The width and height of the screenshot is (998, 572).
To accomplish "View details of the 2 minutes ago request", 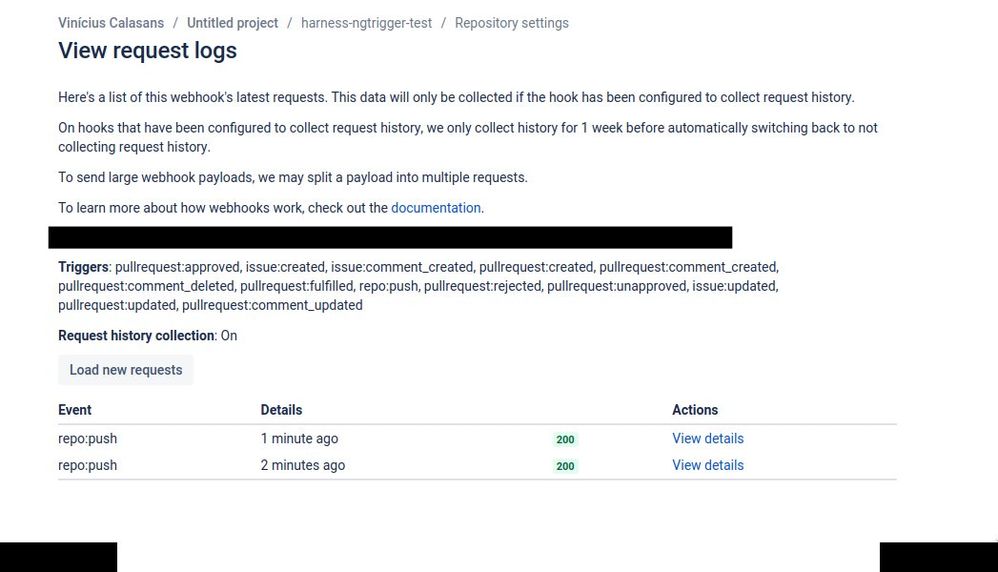I will point(708,465).
